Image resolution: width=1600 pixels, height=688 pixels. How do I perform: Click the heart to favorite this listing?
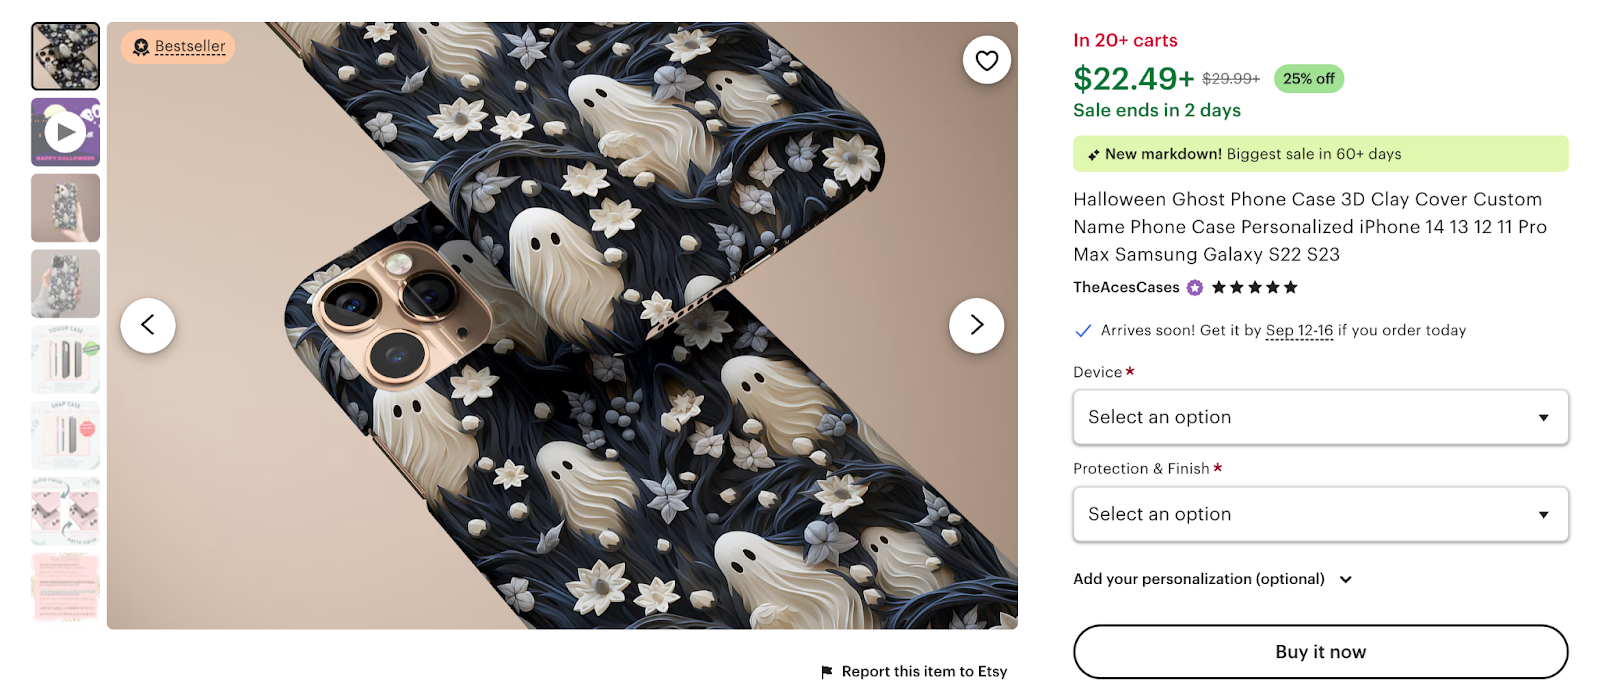click(986, 60)
